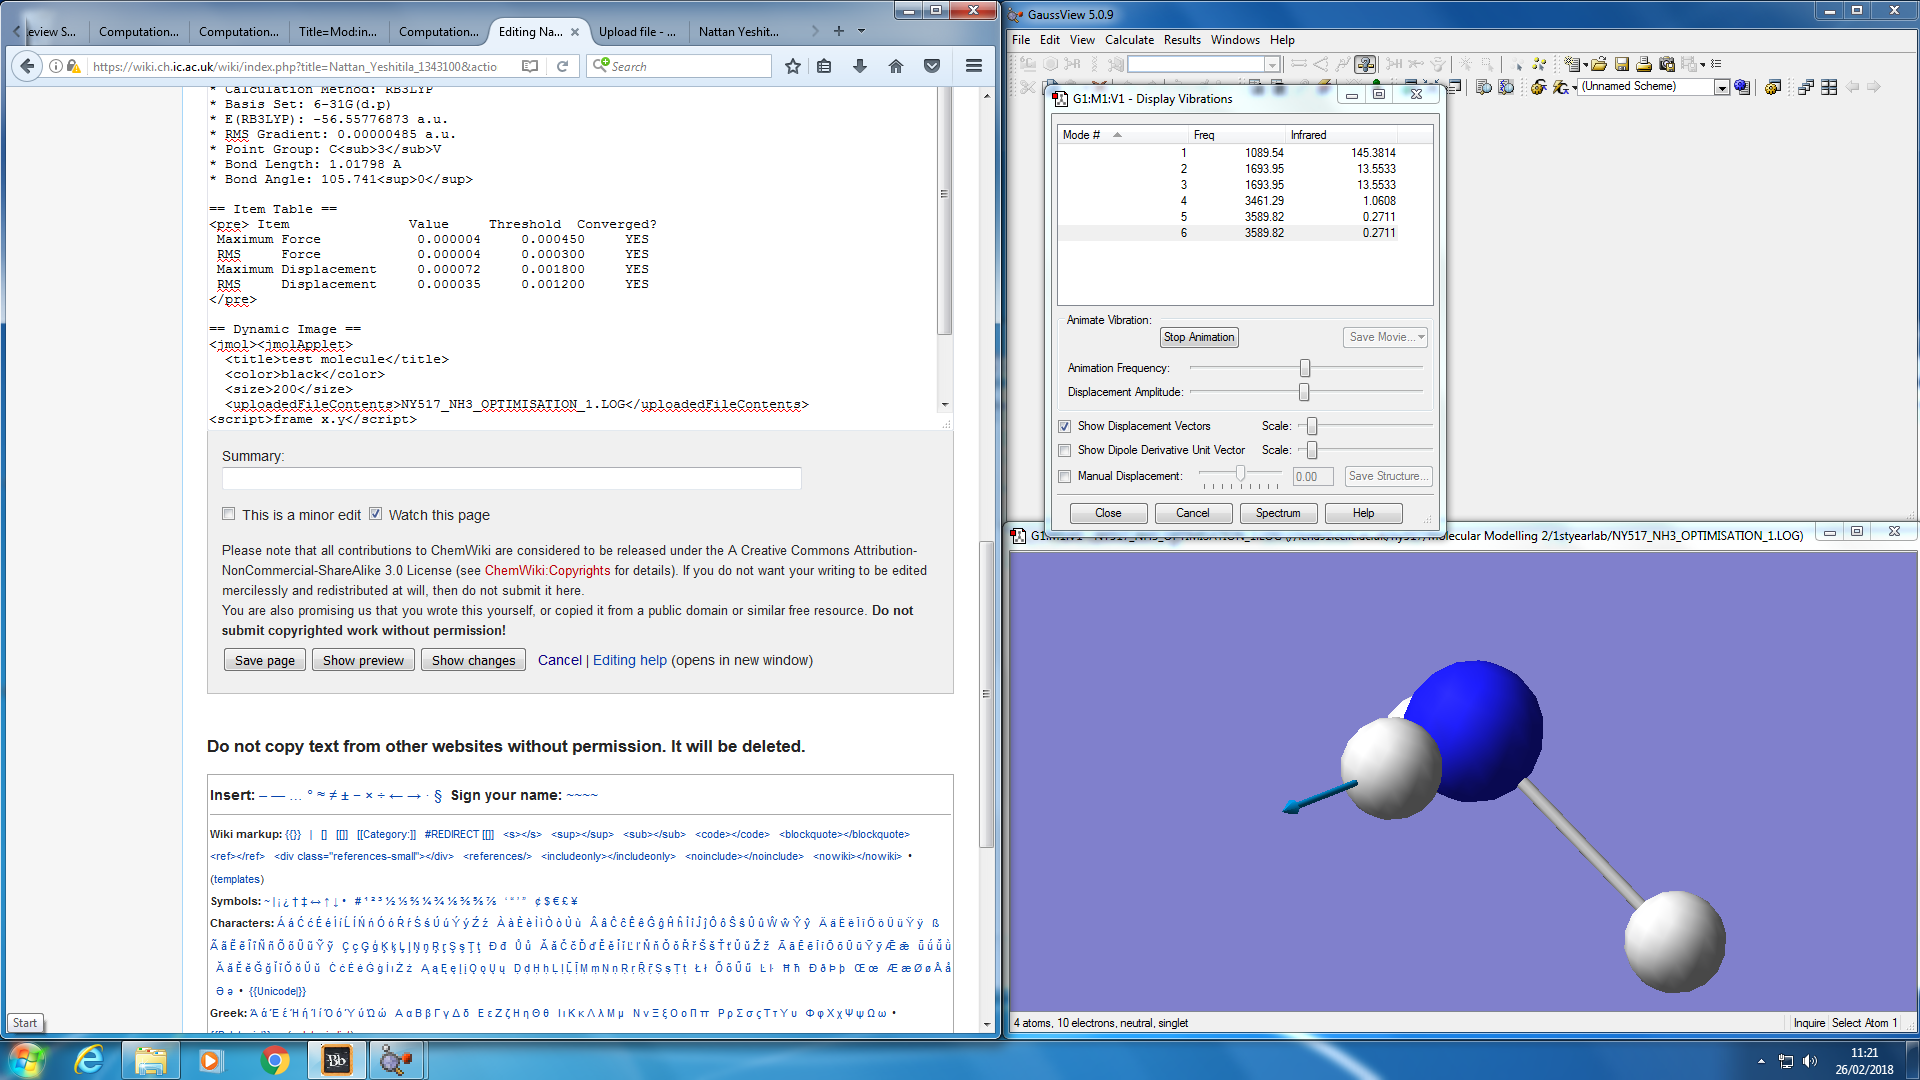Enable Show Dipole Derivative Unit Vector

click(x=1065, y=450)
